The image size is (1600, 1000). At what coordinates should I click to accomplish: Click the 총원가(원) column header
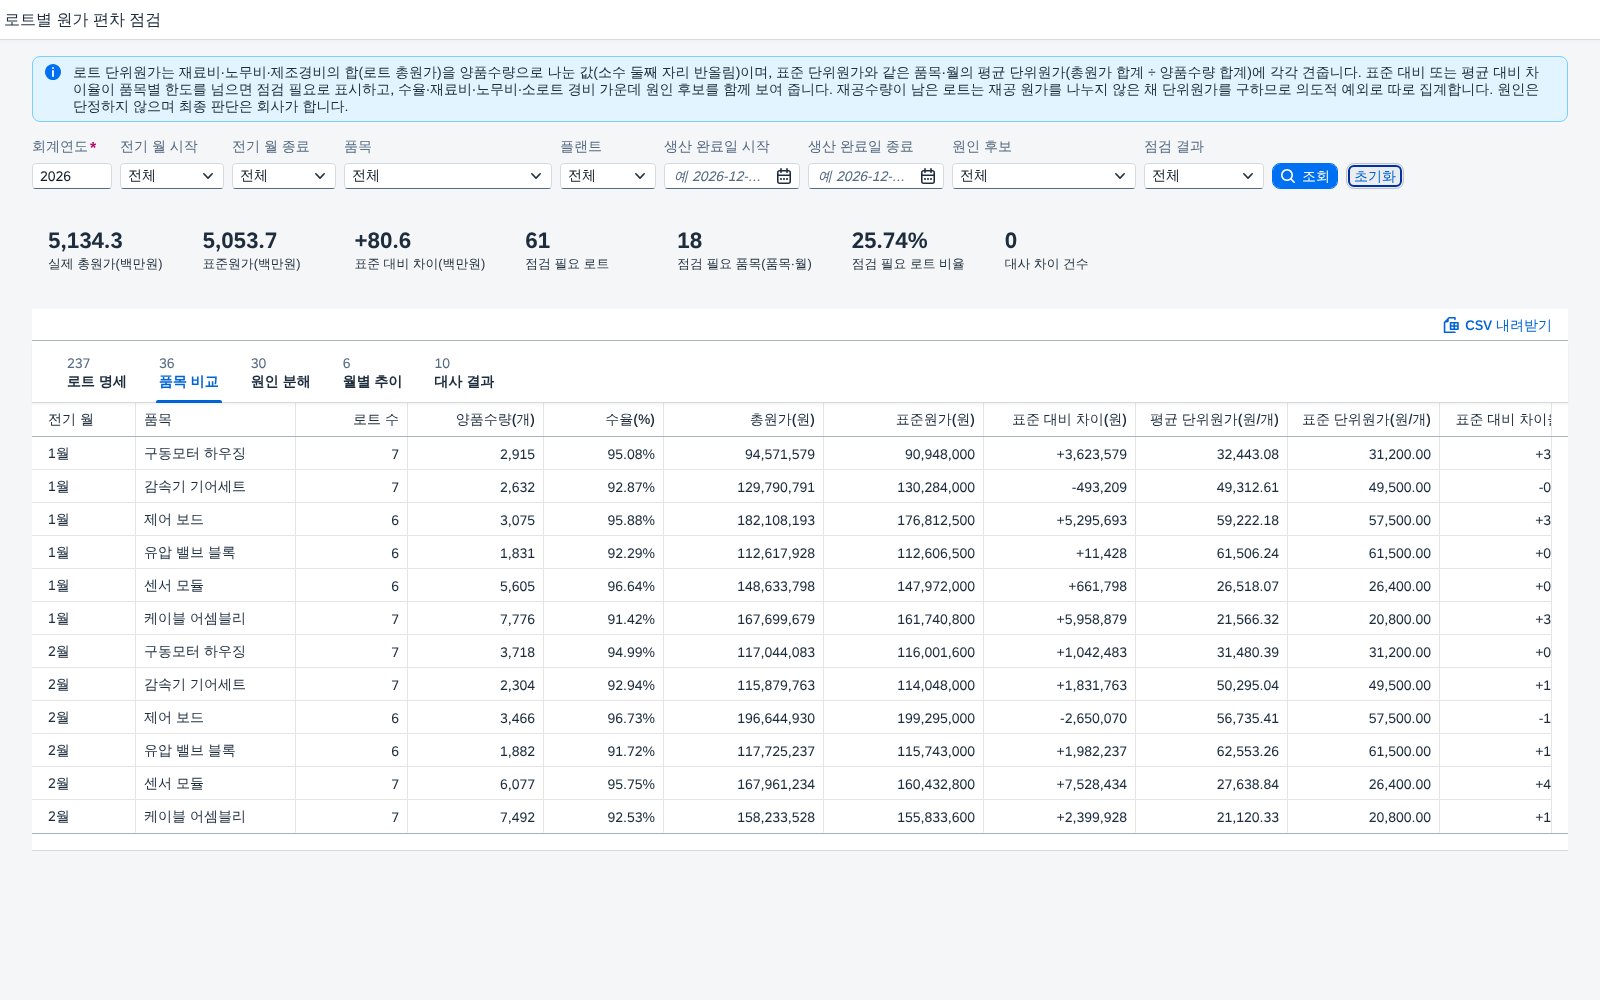744,420
